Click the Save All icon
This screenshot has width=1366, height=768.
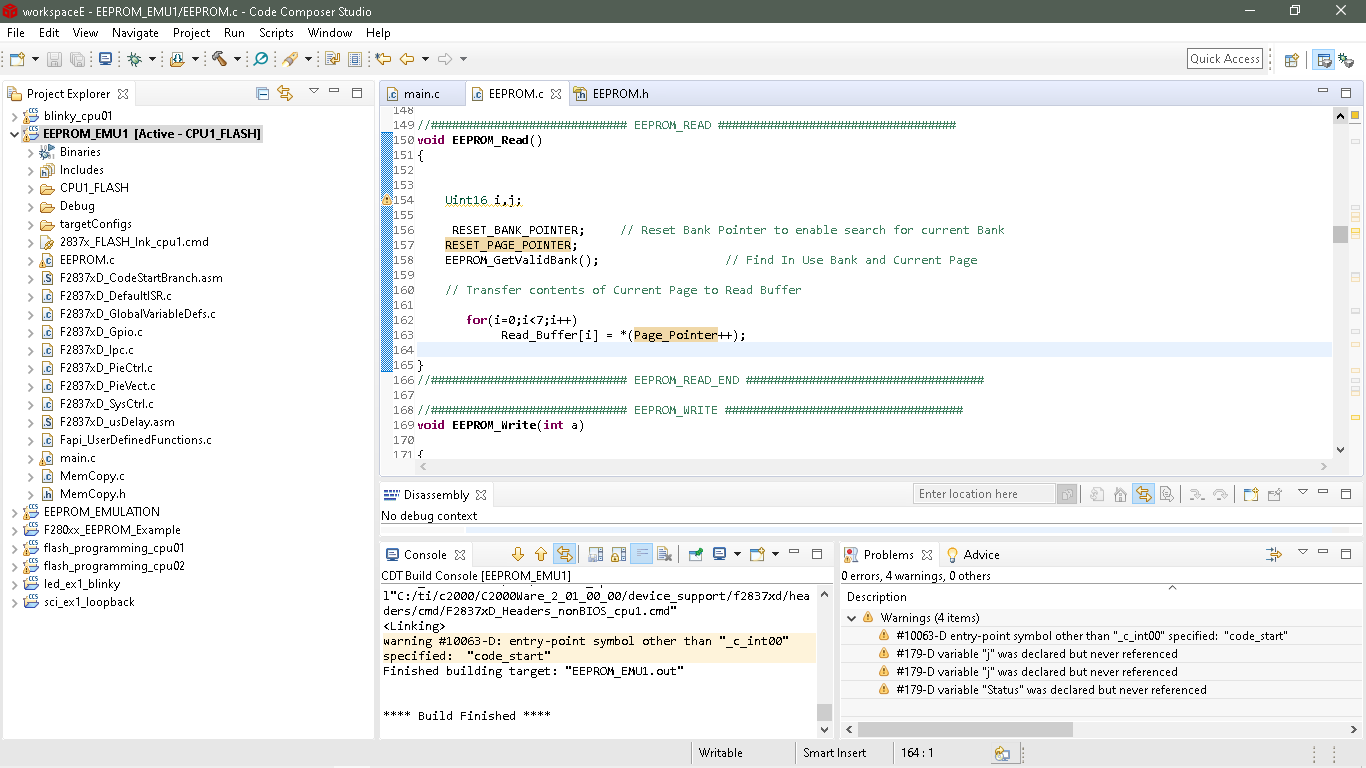tap(79, 58)
